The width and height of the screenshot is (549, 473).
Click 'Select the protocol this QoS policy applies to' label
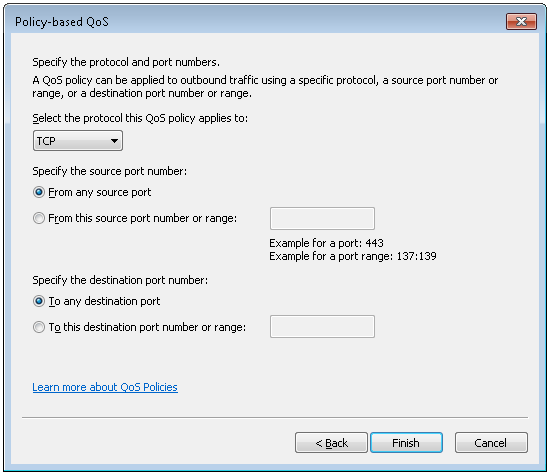(140, 118)
